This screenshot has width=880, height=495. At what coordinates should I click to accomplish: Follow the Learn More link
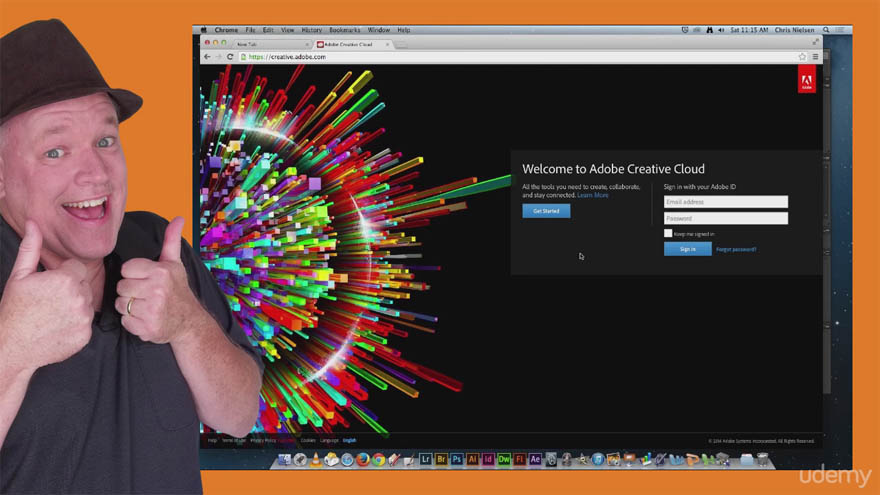[593, 195]
